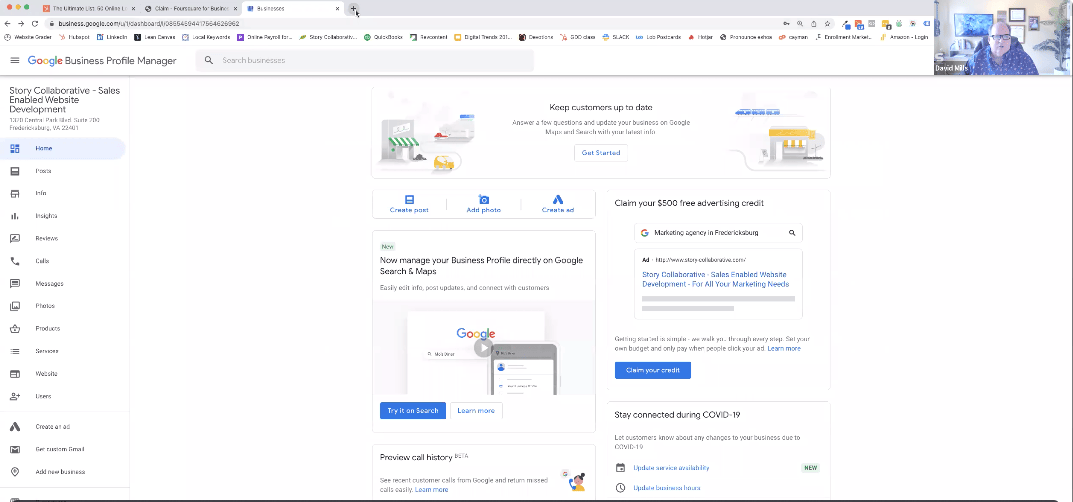Image resolution: width=1073 pixels, height=502 pixels.
Task: Click the Create post shortcut
Action: (409, 204)
